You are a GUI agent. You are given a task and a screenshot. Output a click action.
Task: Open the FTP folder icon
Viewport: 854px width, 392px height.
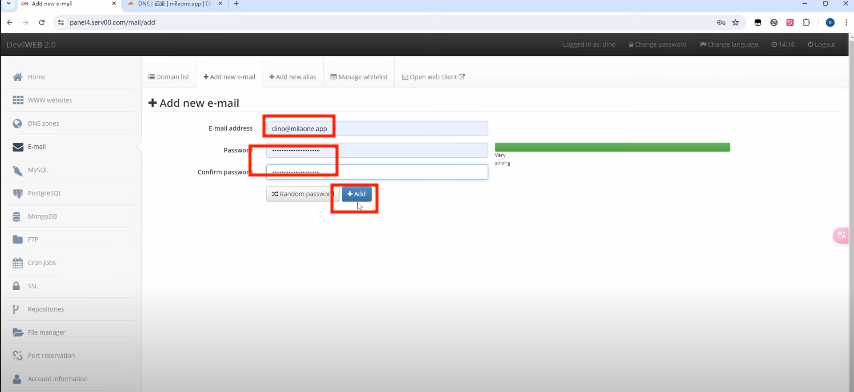click(x=17, y=240)
